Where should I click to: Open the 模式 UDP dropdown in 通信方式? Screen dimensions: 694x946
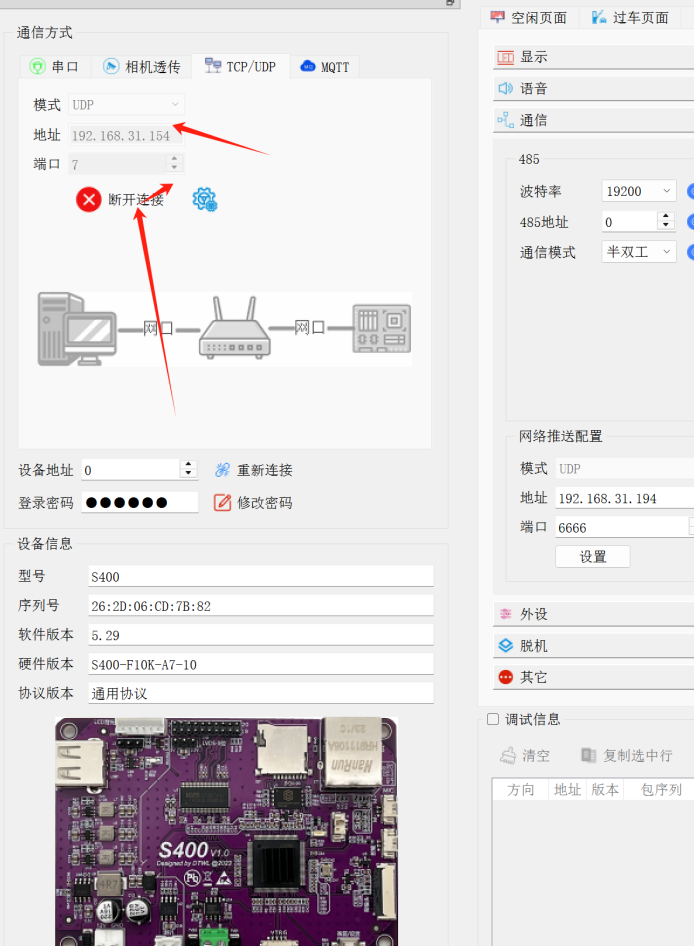[x=126, y=104]
